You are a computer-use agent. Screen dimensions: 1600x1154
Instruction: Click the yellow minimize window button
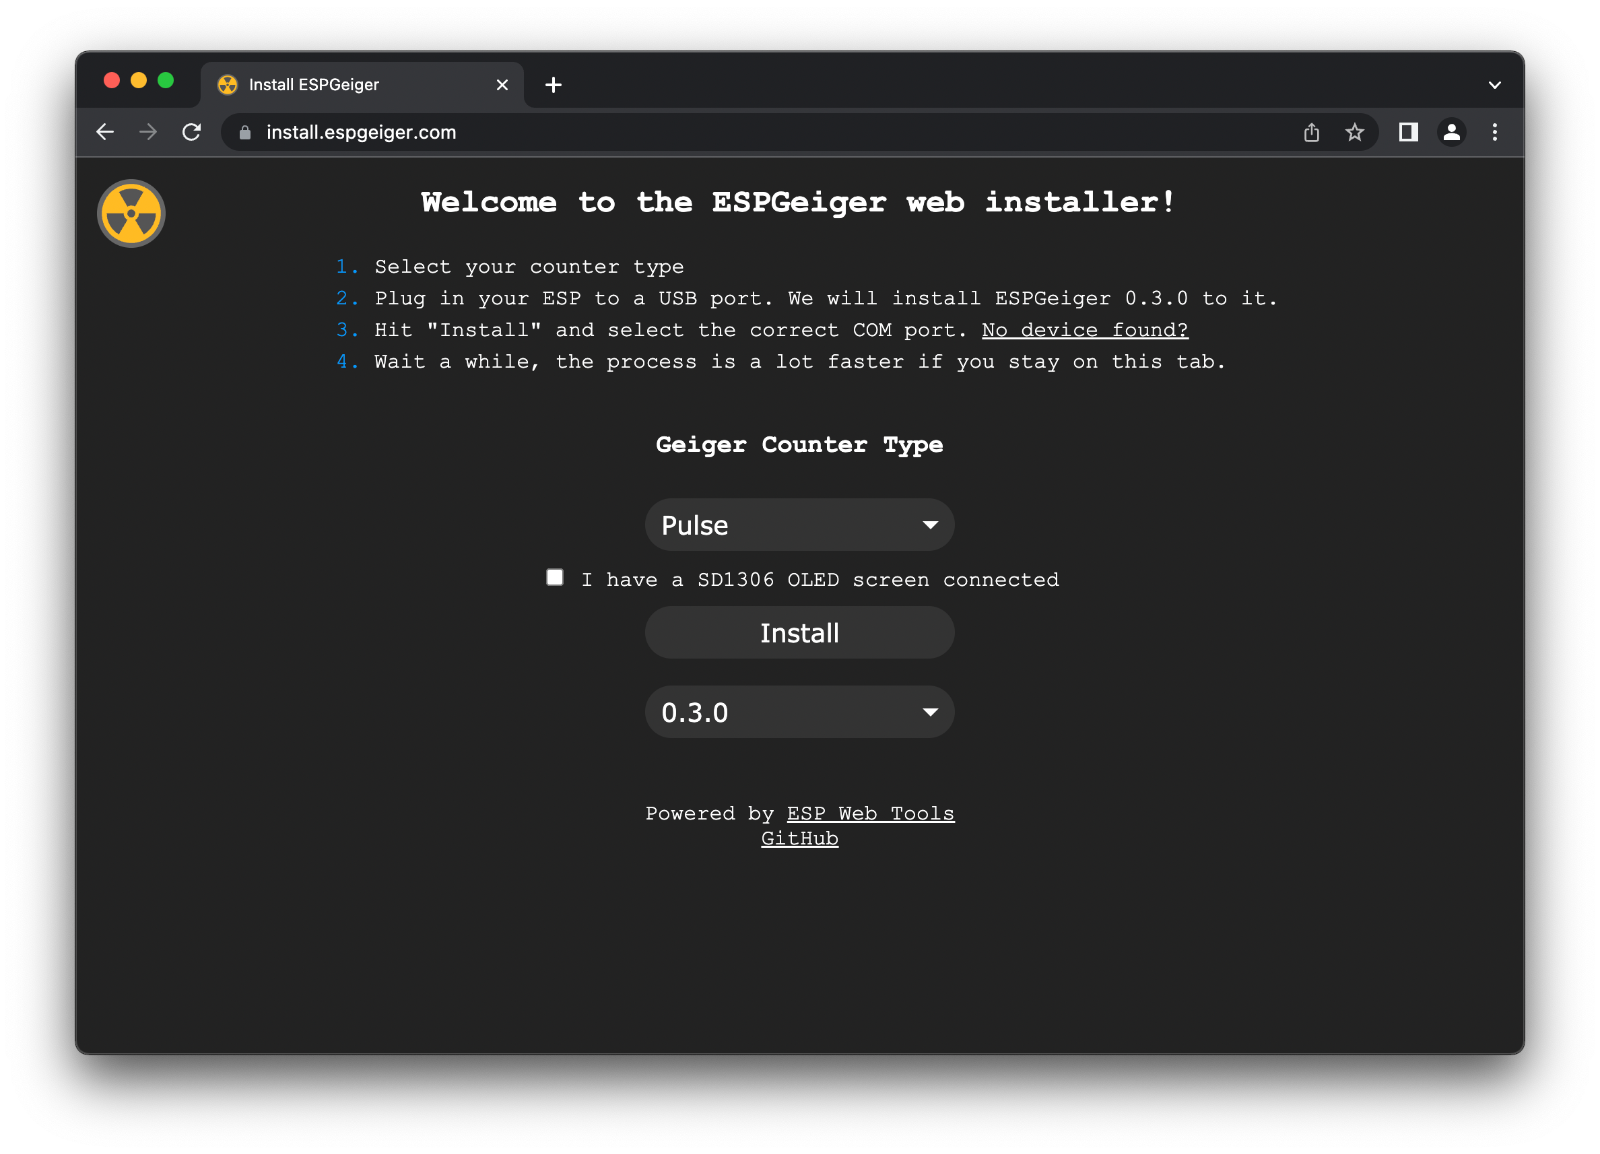click(139, 80)
